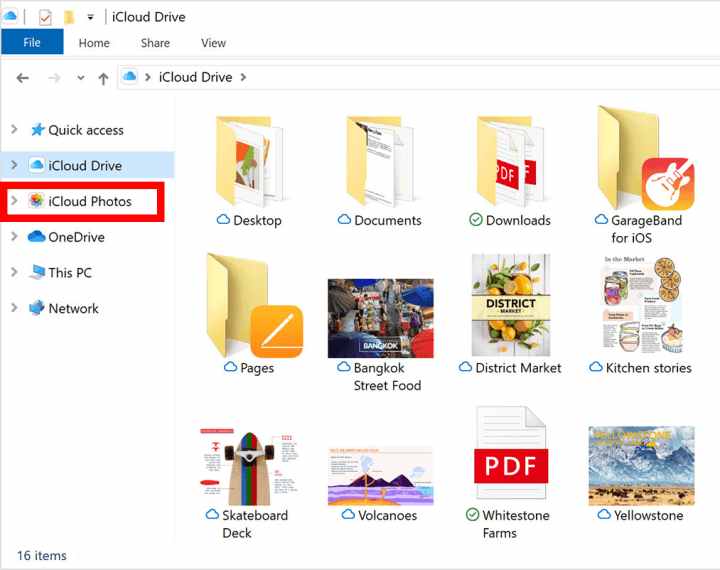The width and height of the screenshot is (720, 570).
Task: Select iCloud Drive in navigation pane
Action: click(x=85, y=165)
